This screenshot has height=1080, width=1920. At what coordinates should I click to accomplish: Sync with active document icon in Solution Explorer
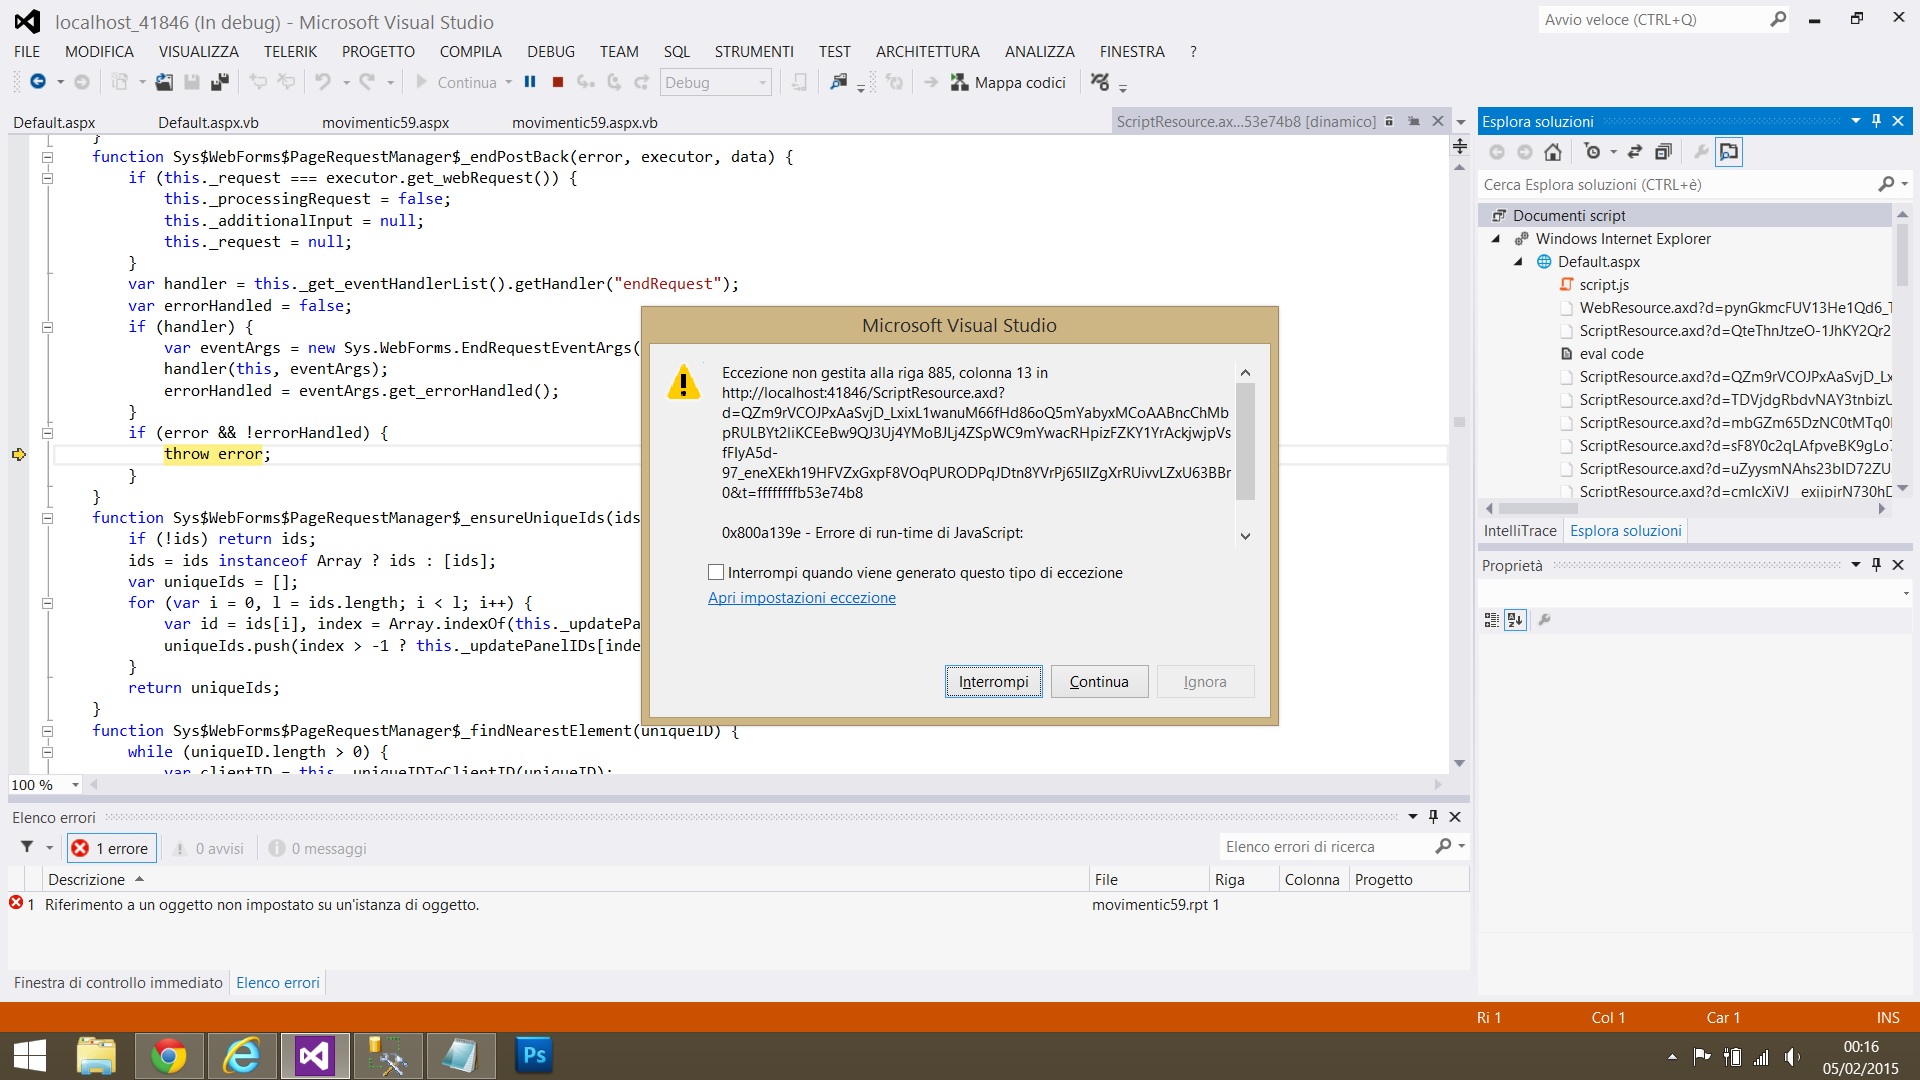pos(1635,152)
